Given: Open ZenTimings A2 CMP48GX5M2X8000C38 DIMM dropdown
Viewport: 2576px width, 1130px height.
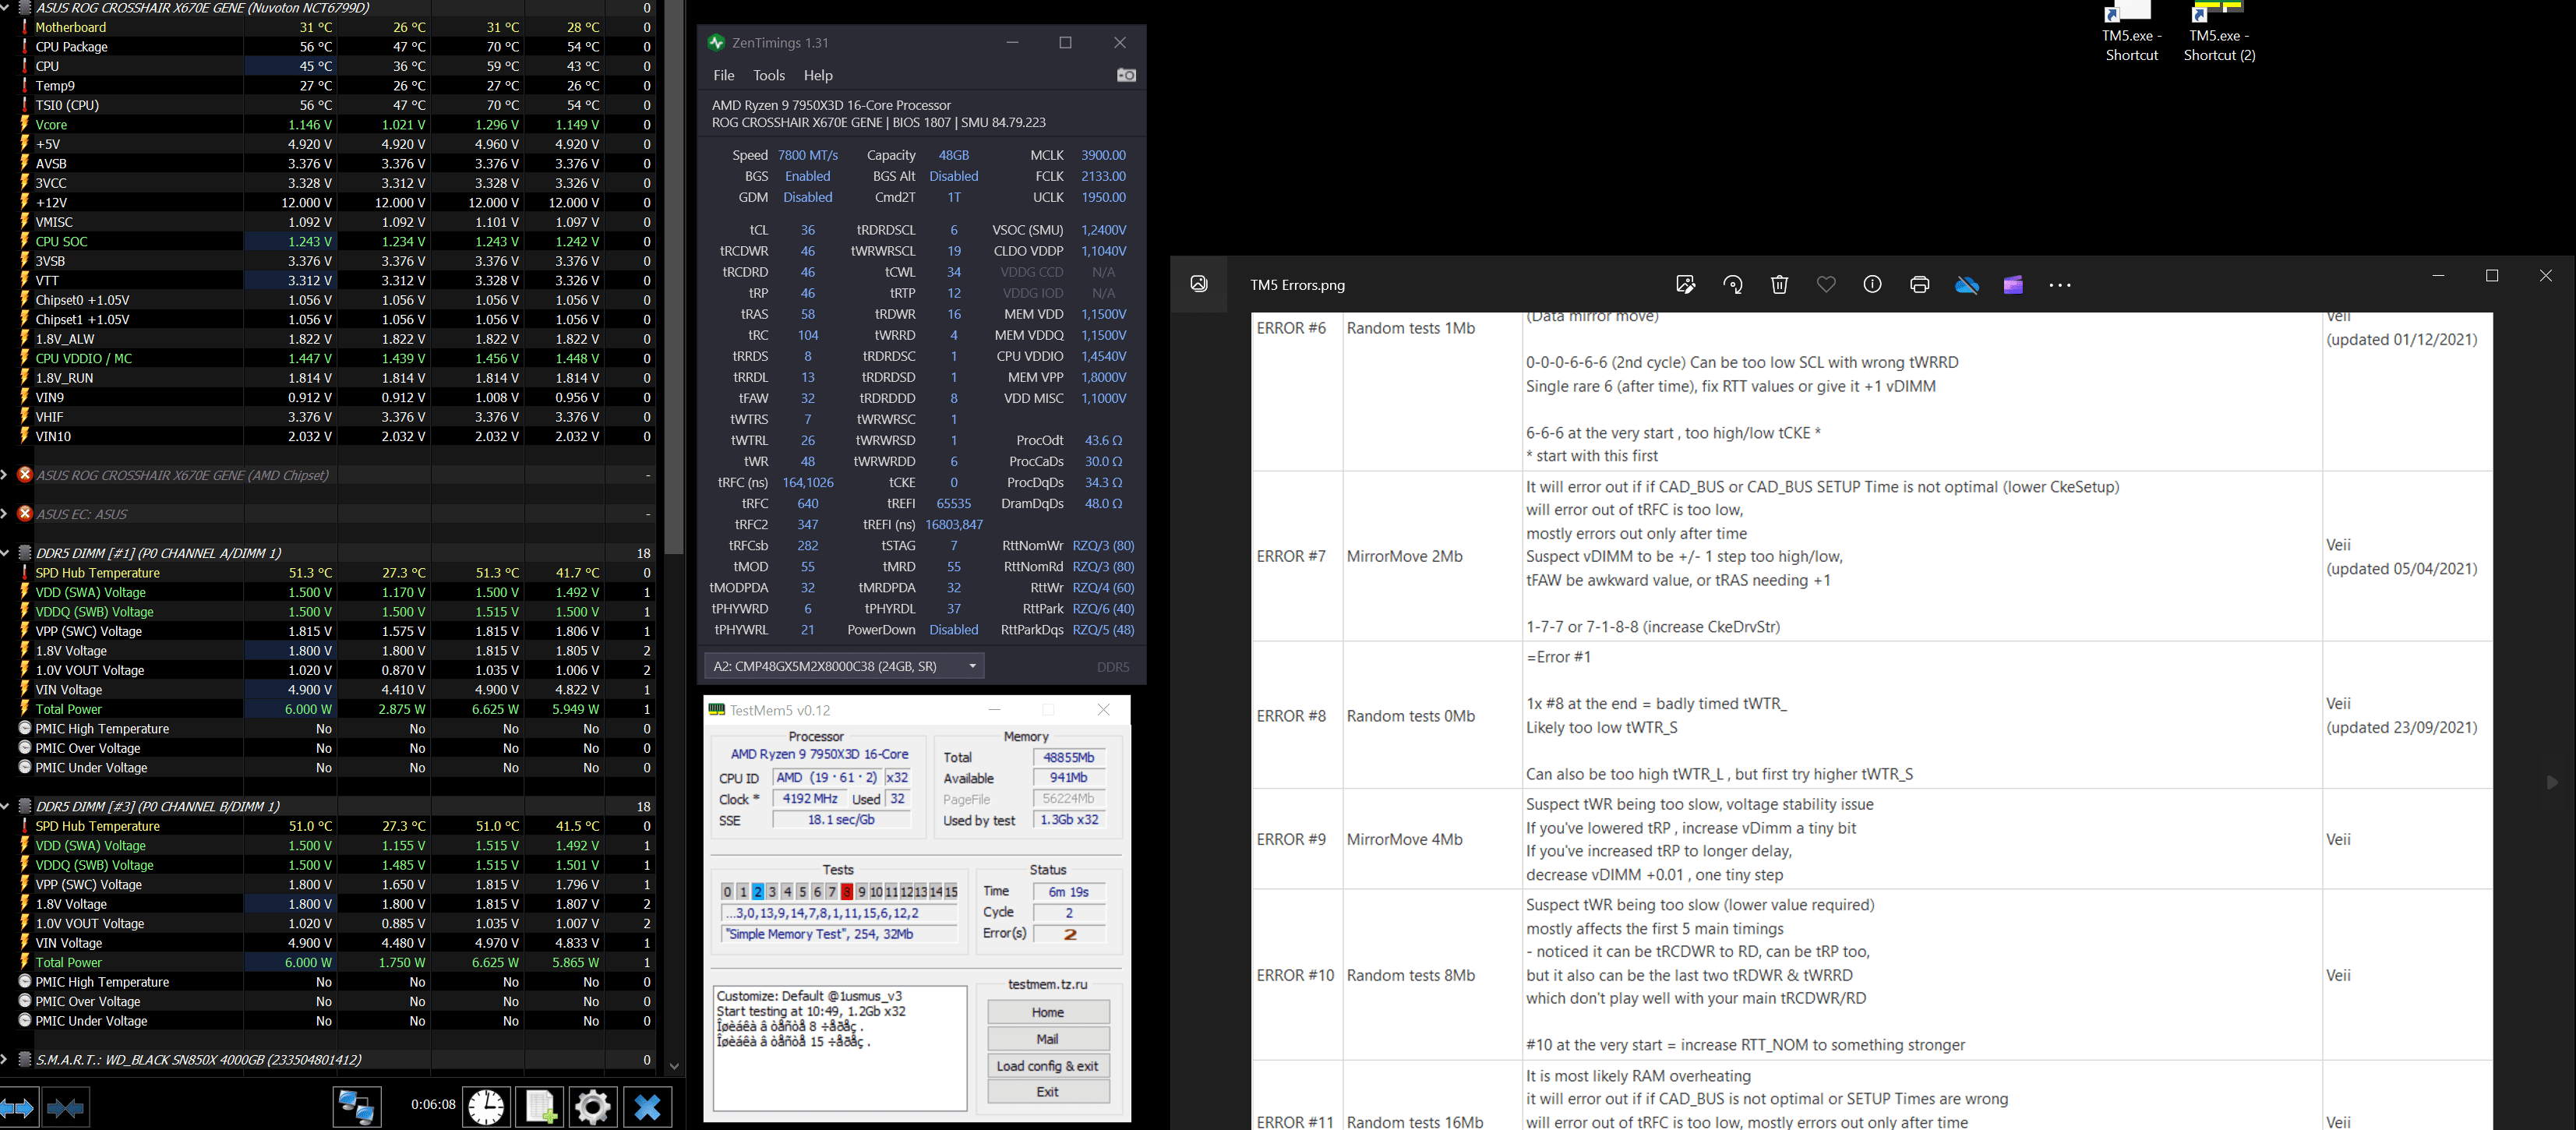Looking at the screenshot, I should point(844,666).
